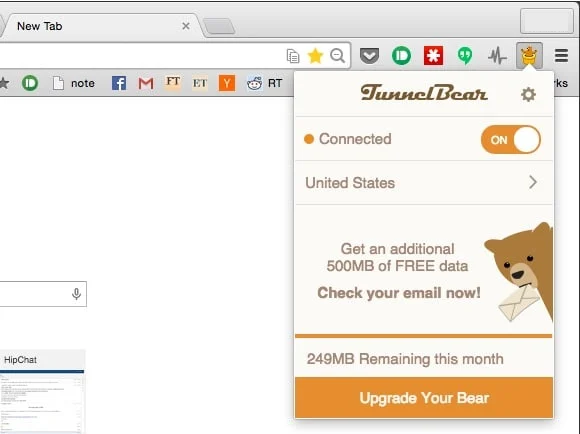
Task: Click the new tab button
Action: tap(219, 26)
